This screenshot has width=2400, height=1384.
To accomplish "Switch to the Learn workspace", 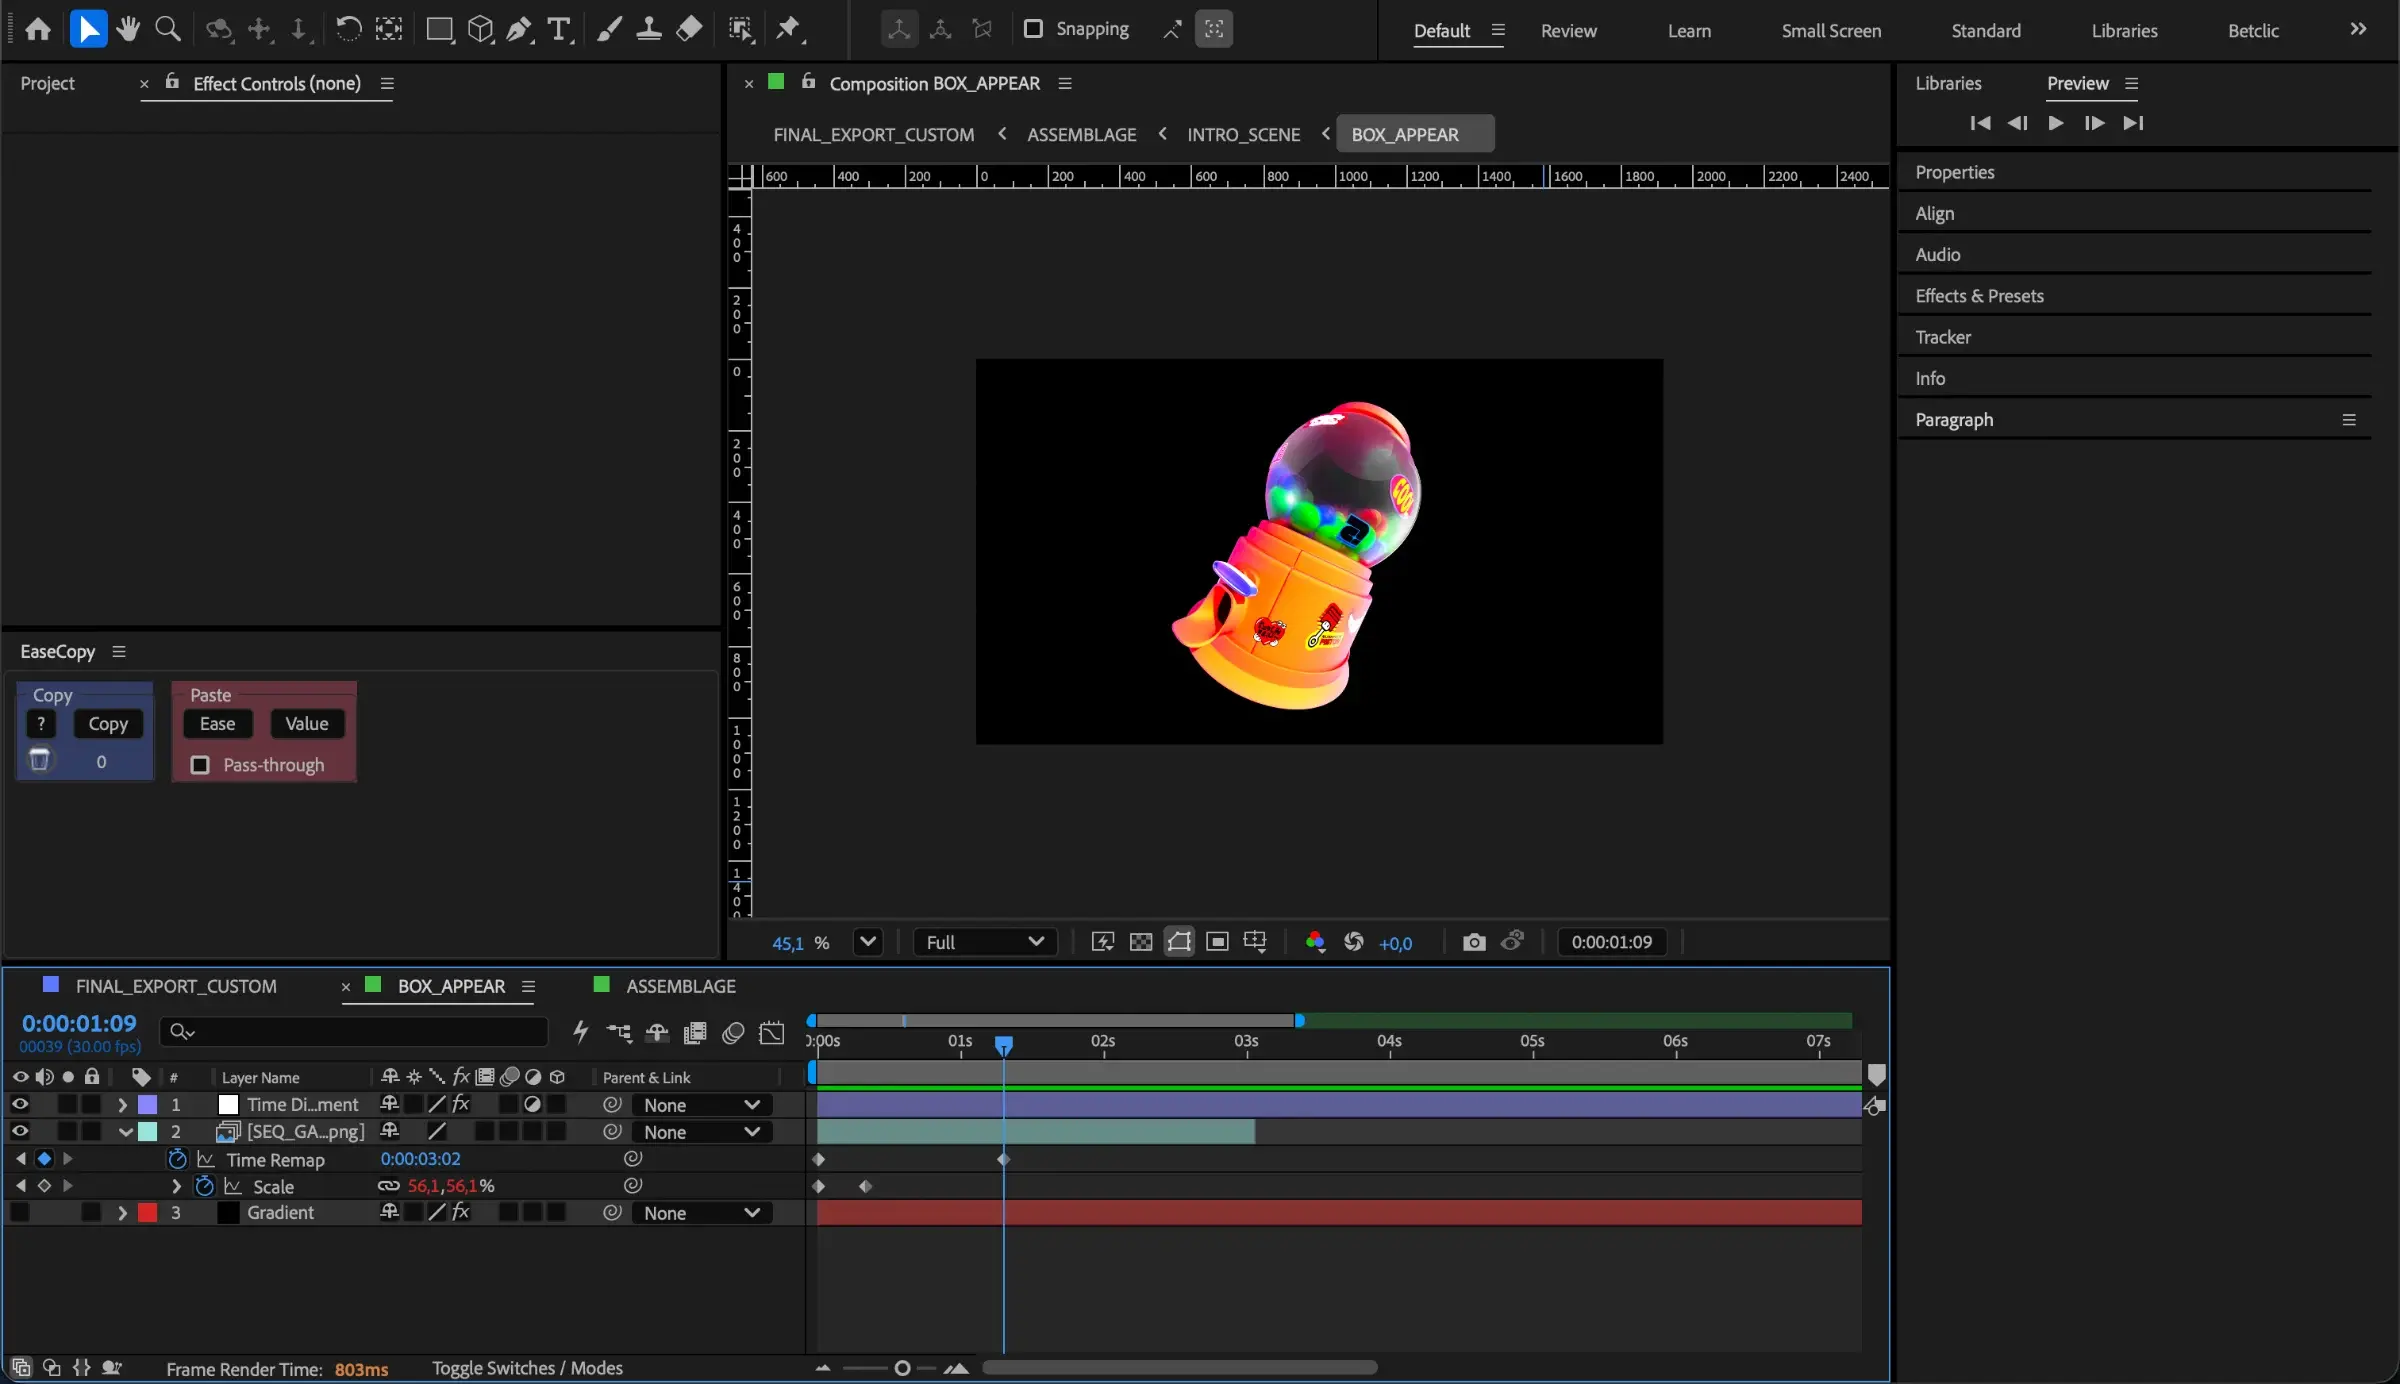I will click(1689, 31).
